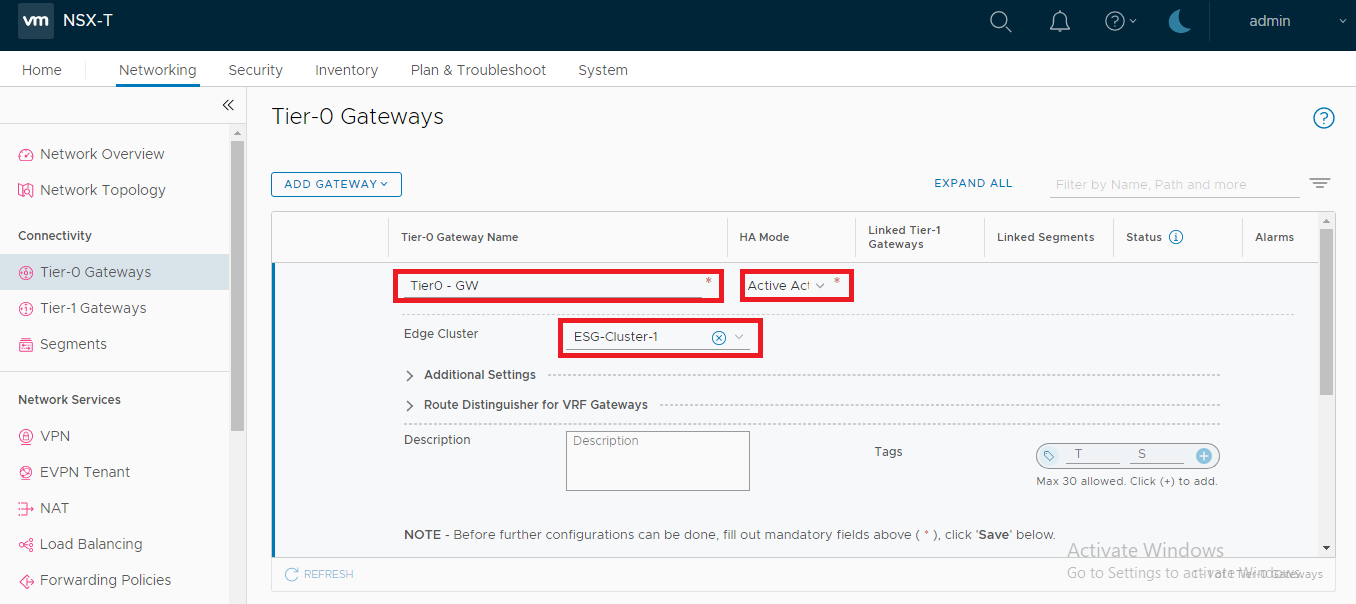Click the Load Balancing sidebar icon

(x=26, y=544)
